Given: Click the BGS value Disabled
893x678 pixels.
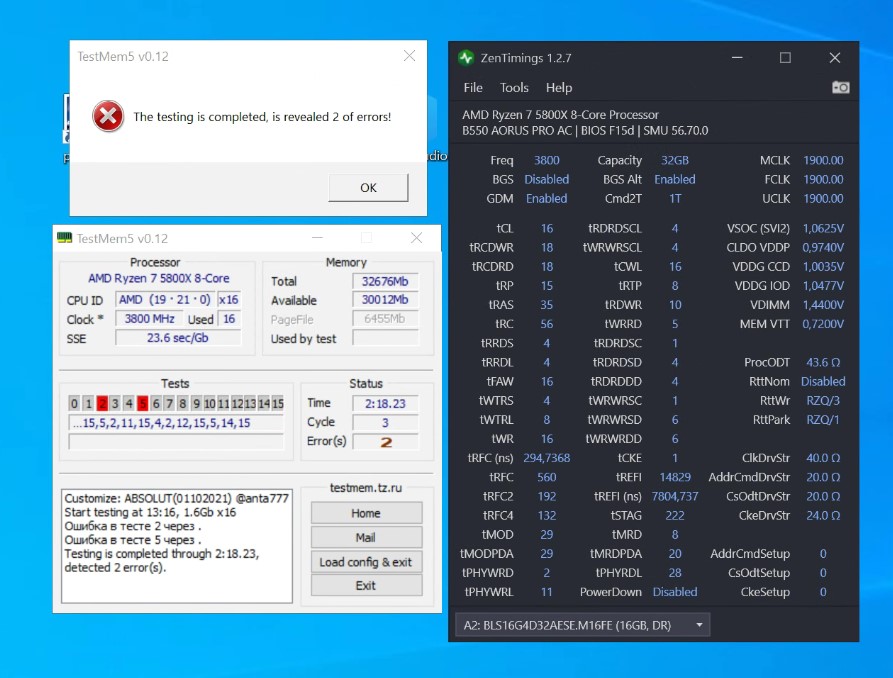Looking at the screenshot, I should point(547,179).
